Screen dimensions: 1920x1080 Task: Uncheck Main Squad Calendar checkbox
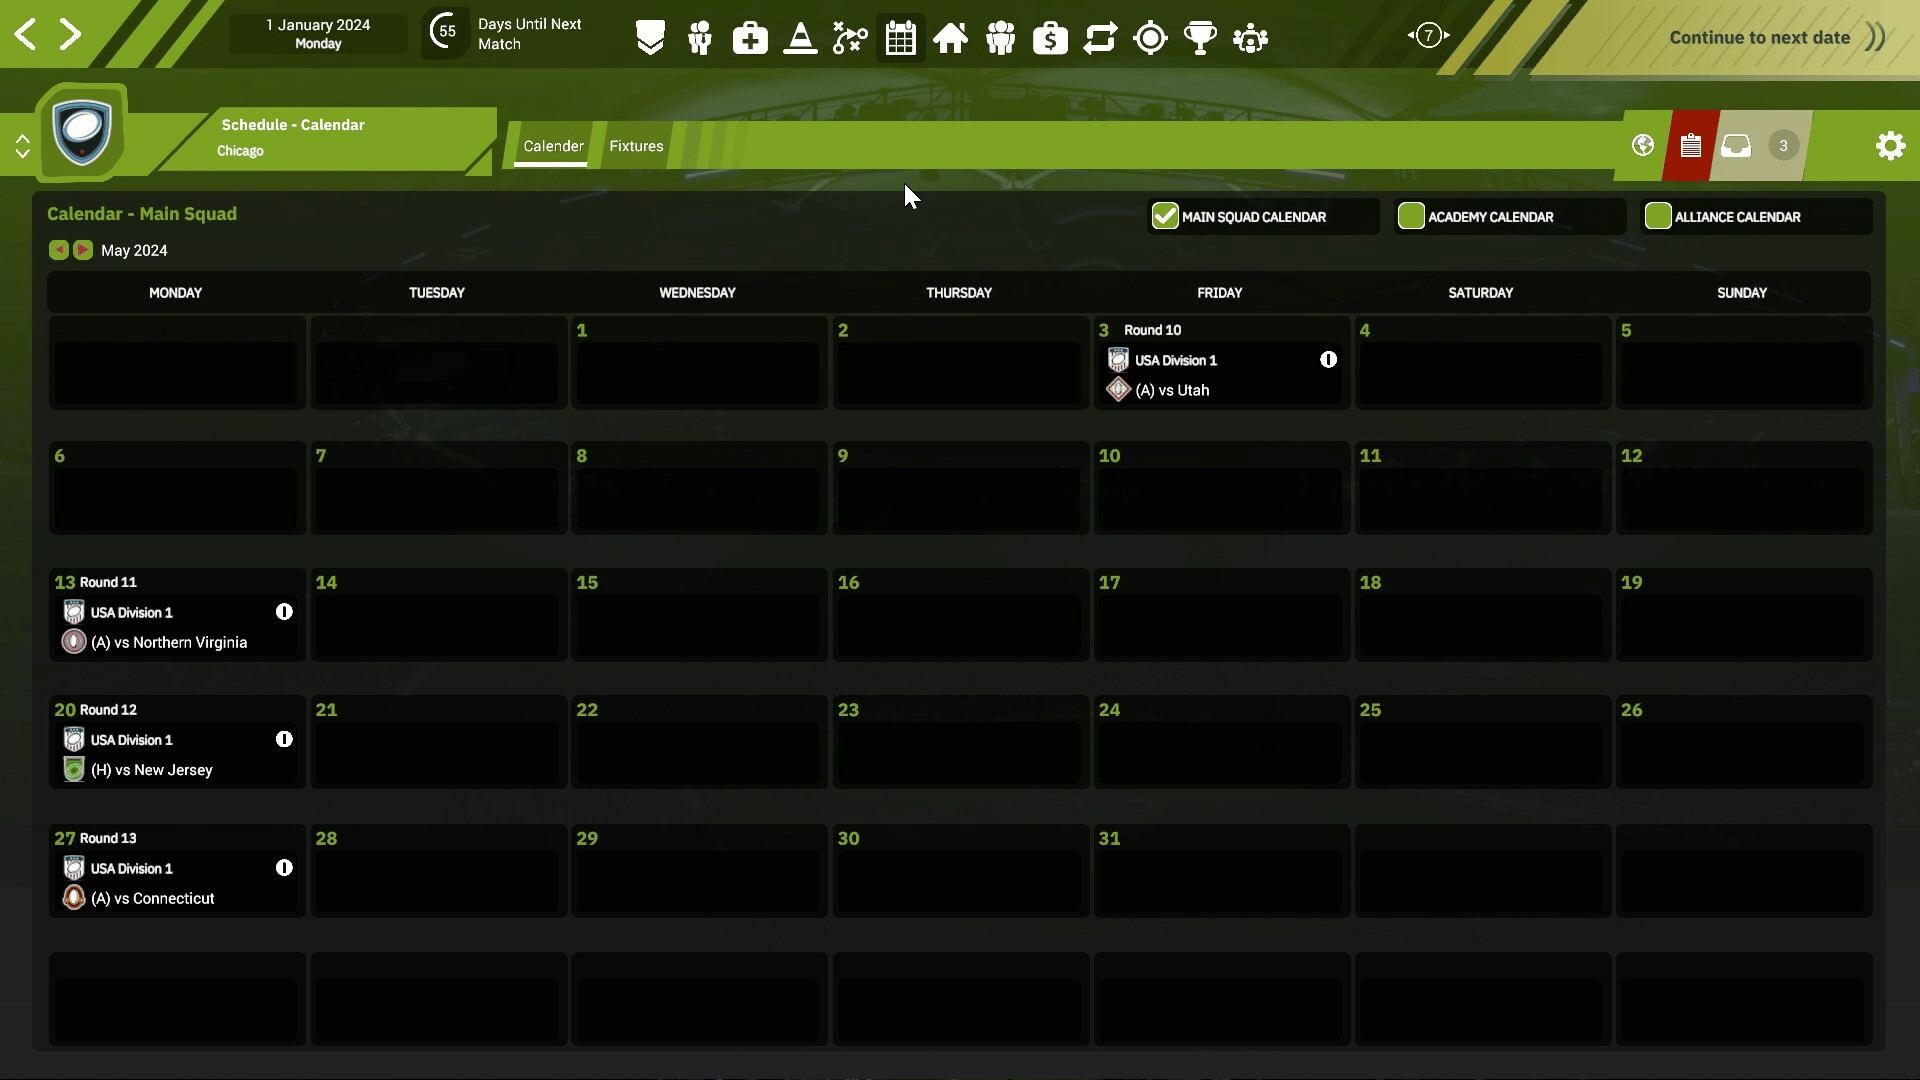1165,216
